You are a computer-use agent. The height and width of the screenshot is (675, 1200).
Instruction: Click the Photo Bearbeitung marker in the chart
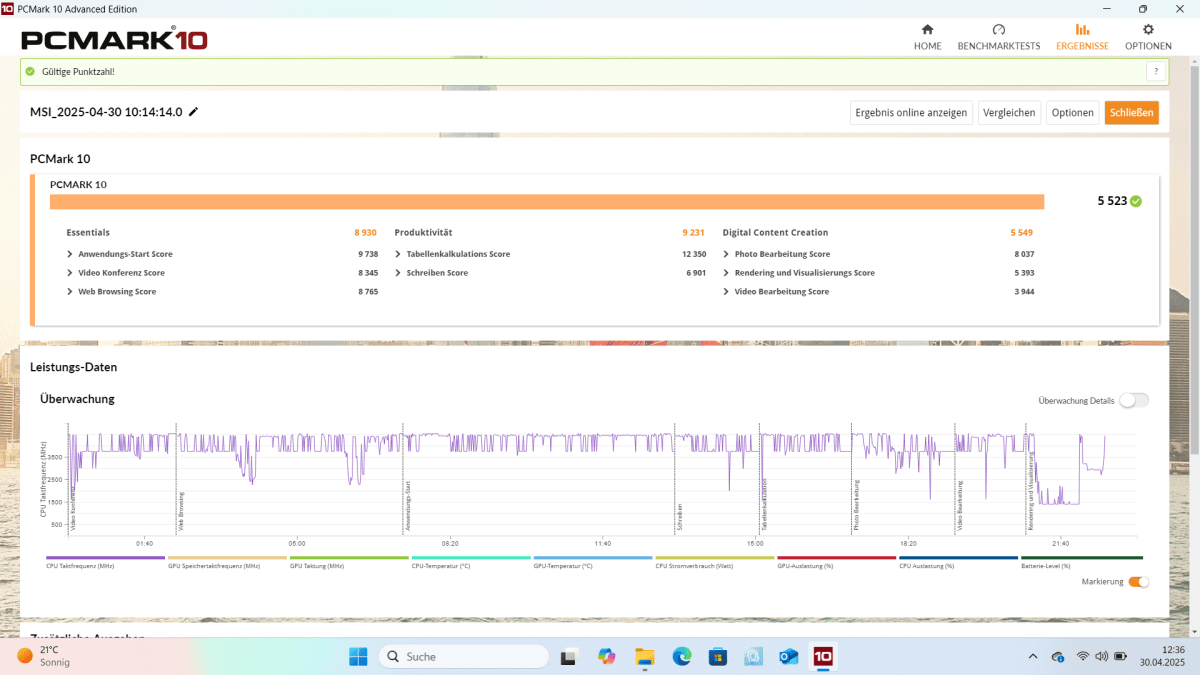click(x=856, y=505)
